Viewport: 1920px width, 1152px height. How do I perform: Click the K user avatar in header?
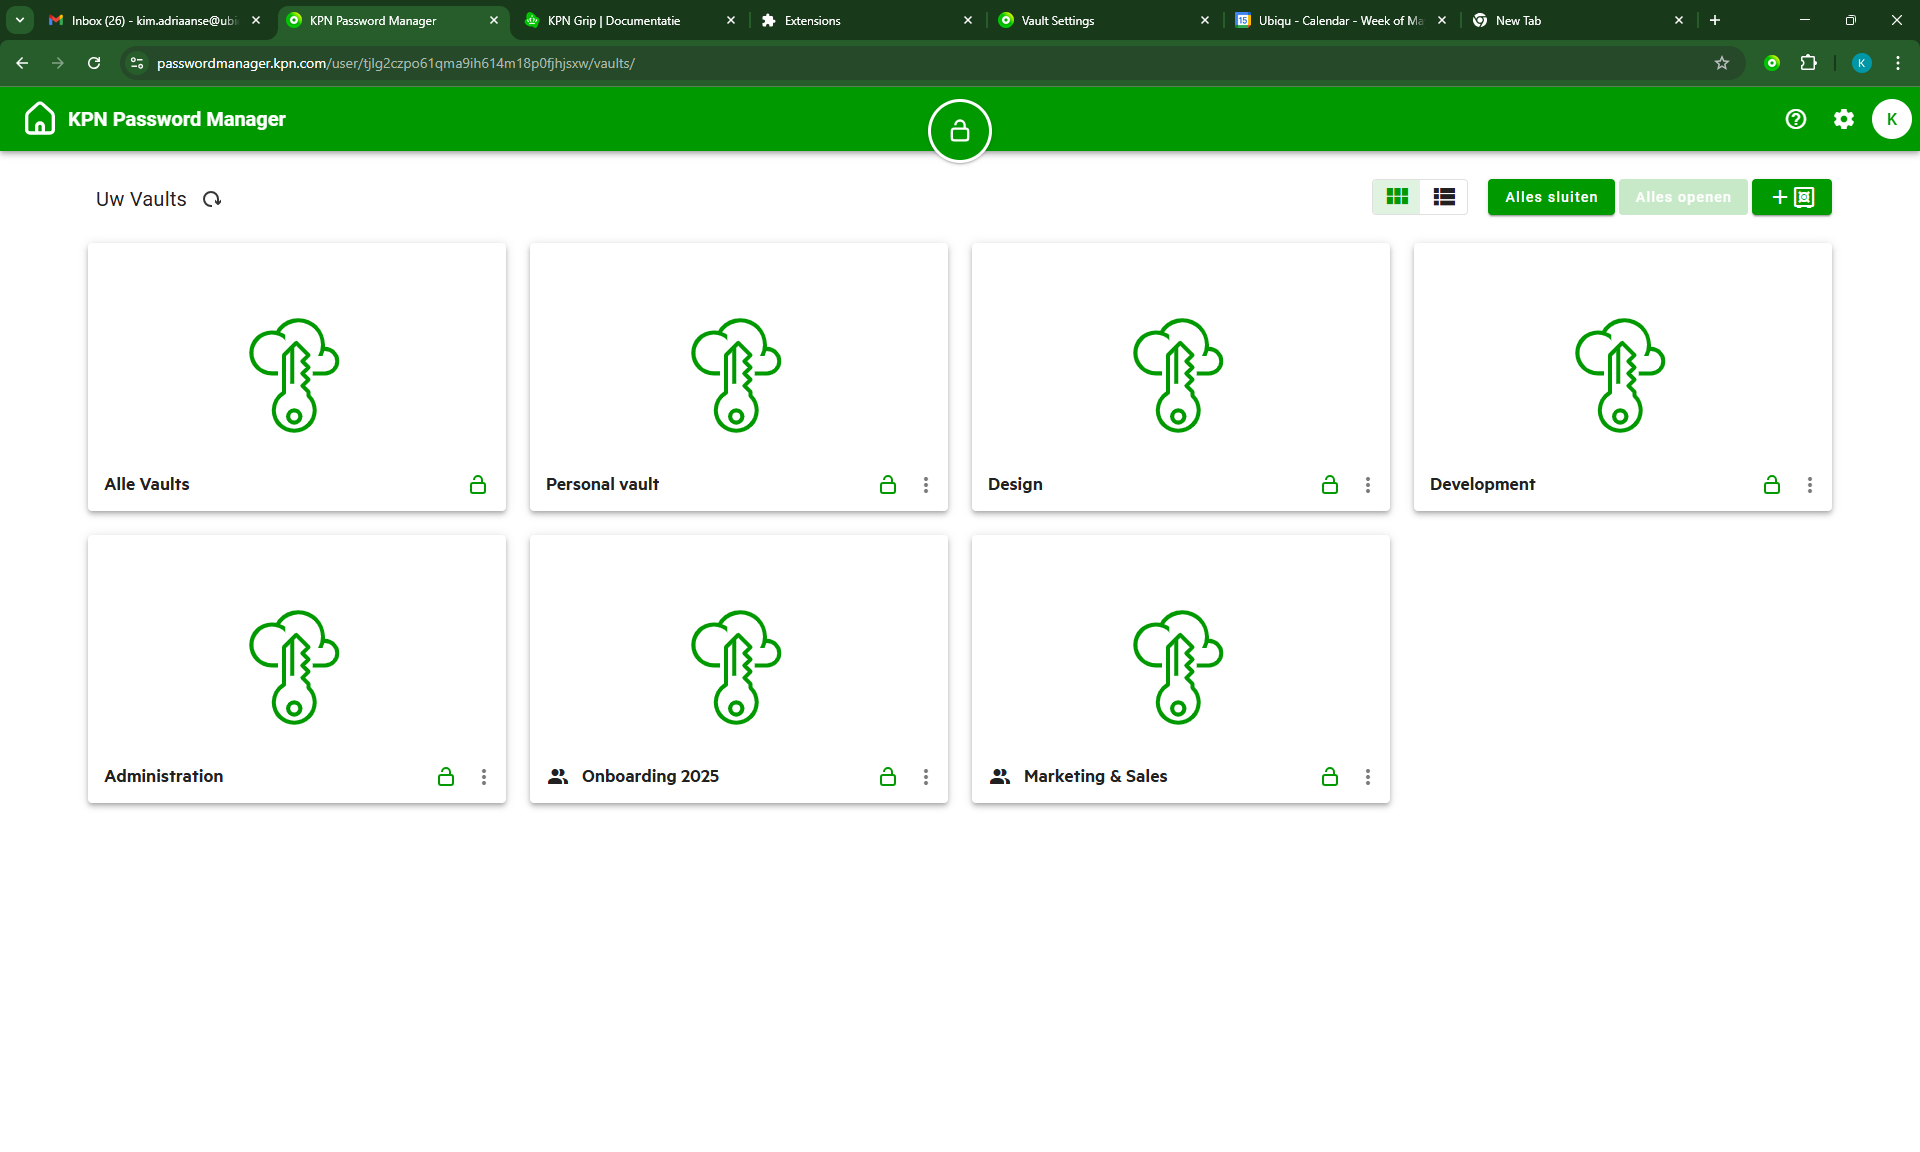click(1890, 119)
